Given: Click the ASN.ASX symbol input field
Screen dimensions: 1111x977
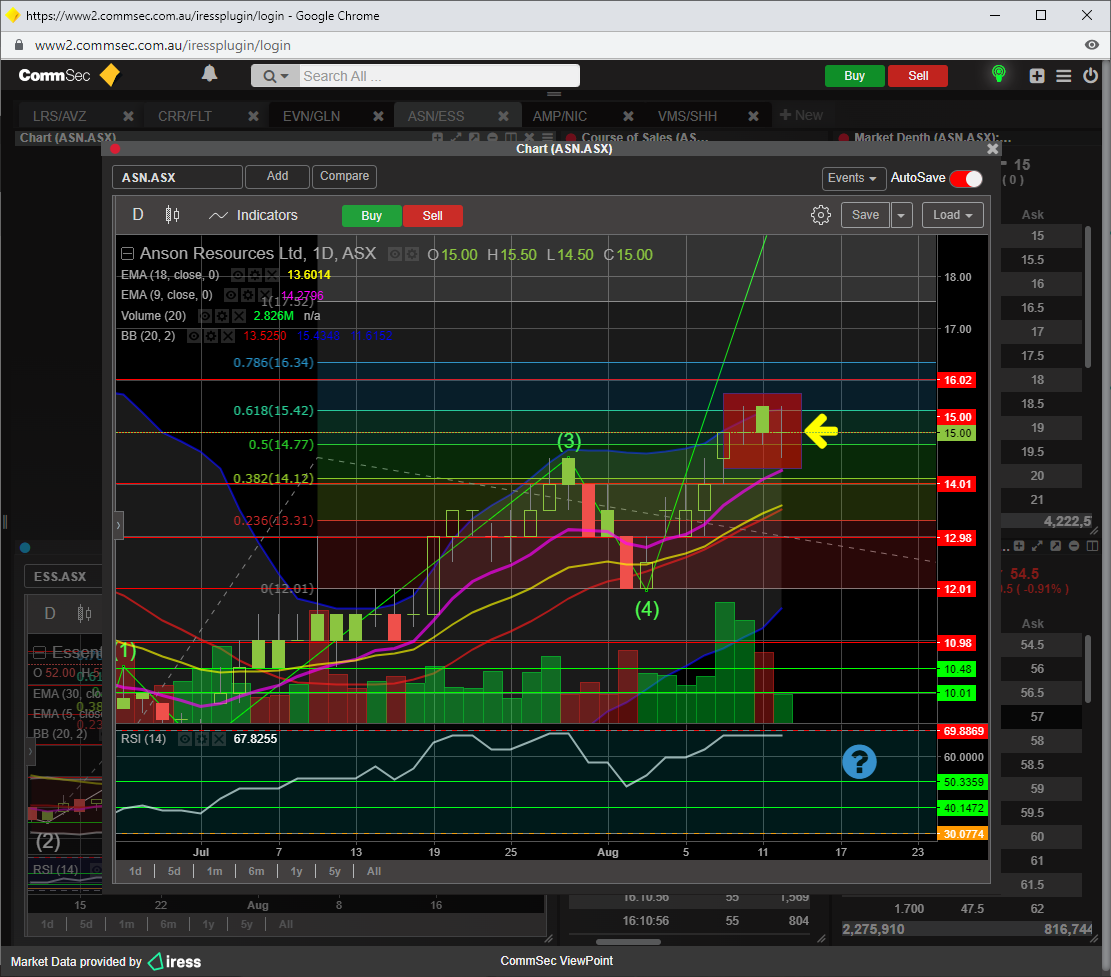Looking at the screenshot, I should pyautogui.click(x=177, y=177).
